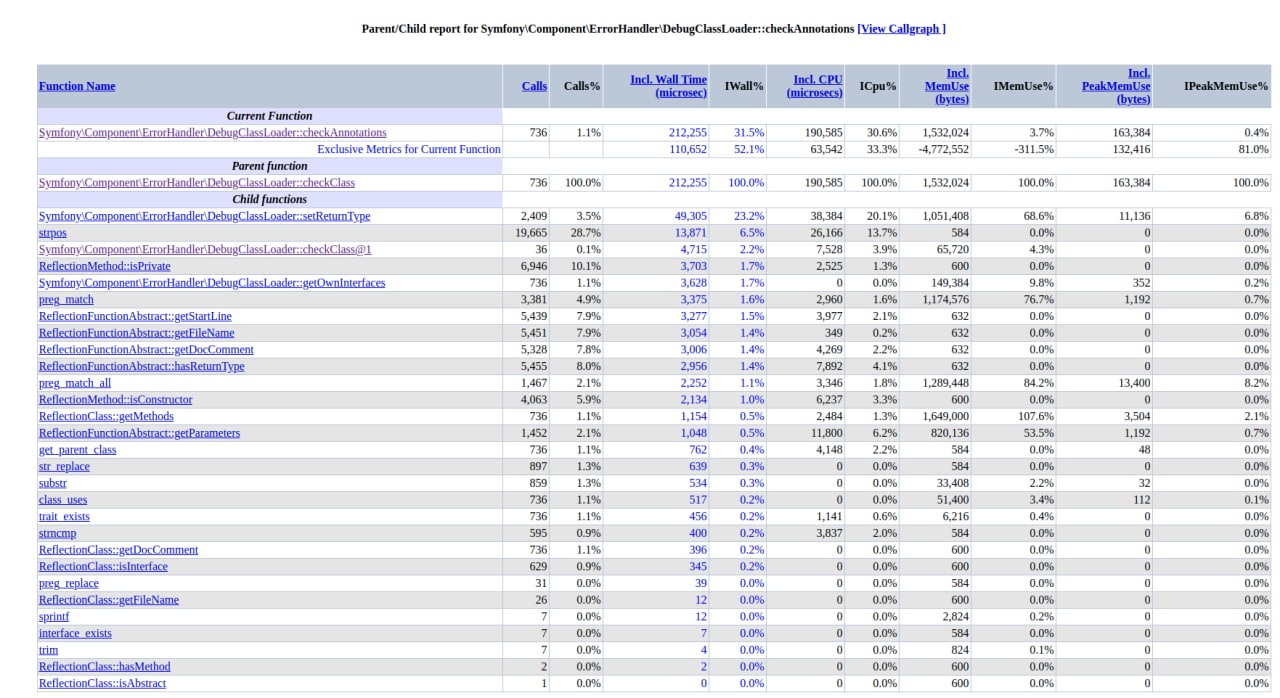The image size is (1280, 698).
Task: Open the preg_replace function report
Action: pos(69,583)
